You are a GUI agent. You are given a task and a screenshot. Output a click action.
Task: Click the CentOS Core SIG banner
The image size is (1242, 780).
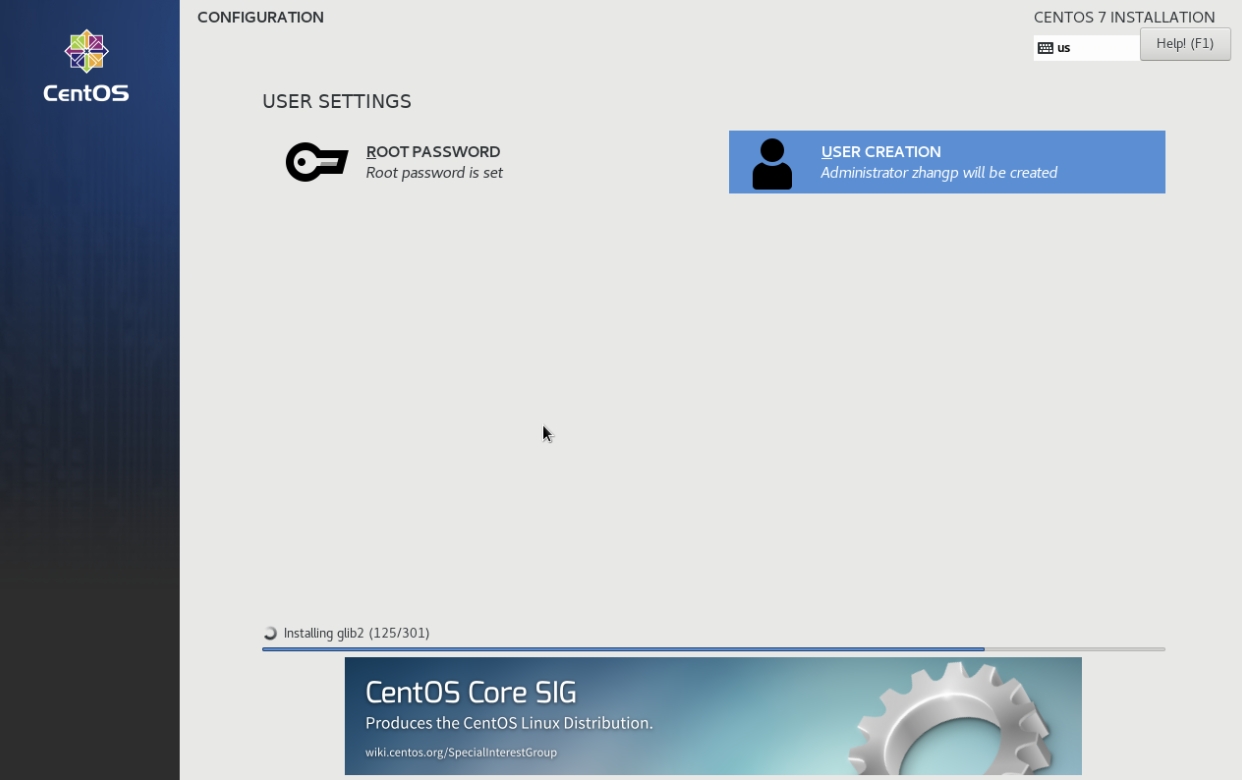point(713,716)
